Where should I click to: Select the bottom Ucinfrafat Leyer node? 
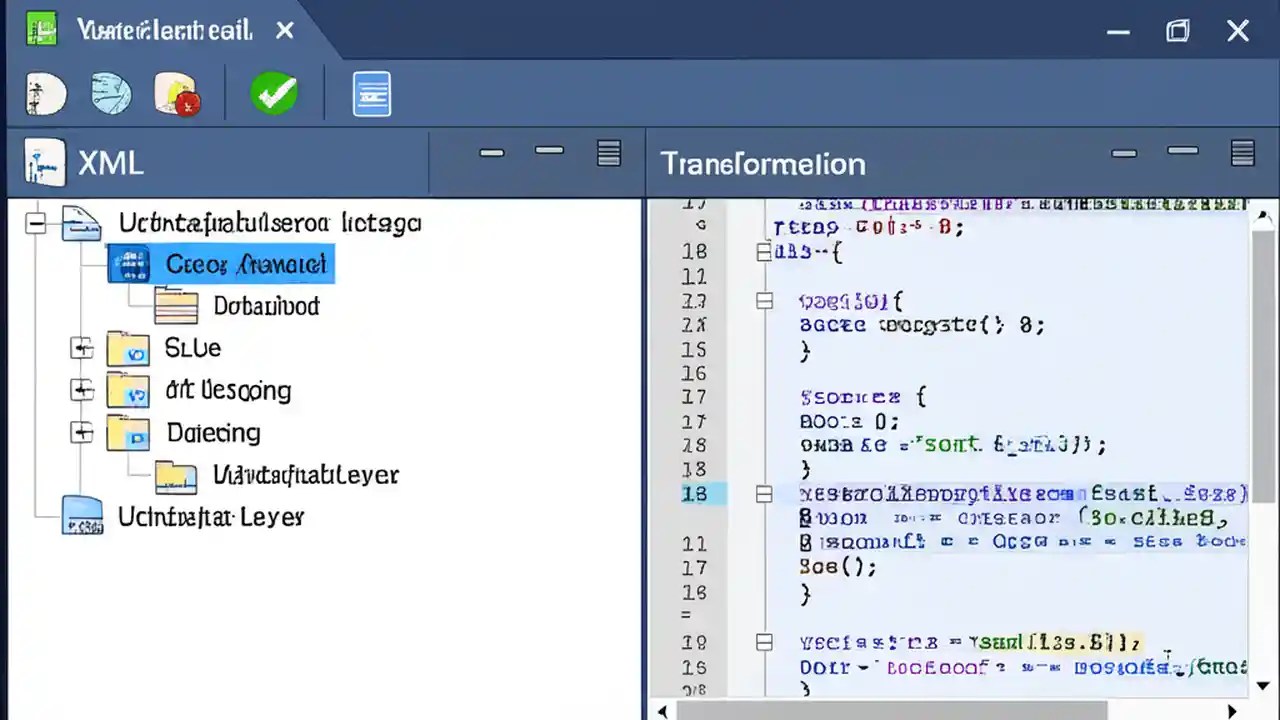(x=210, y=517)
